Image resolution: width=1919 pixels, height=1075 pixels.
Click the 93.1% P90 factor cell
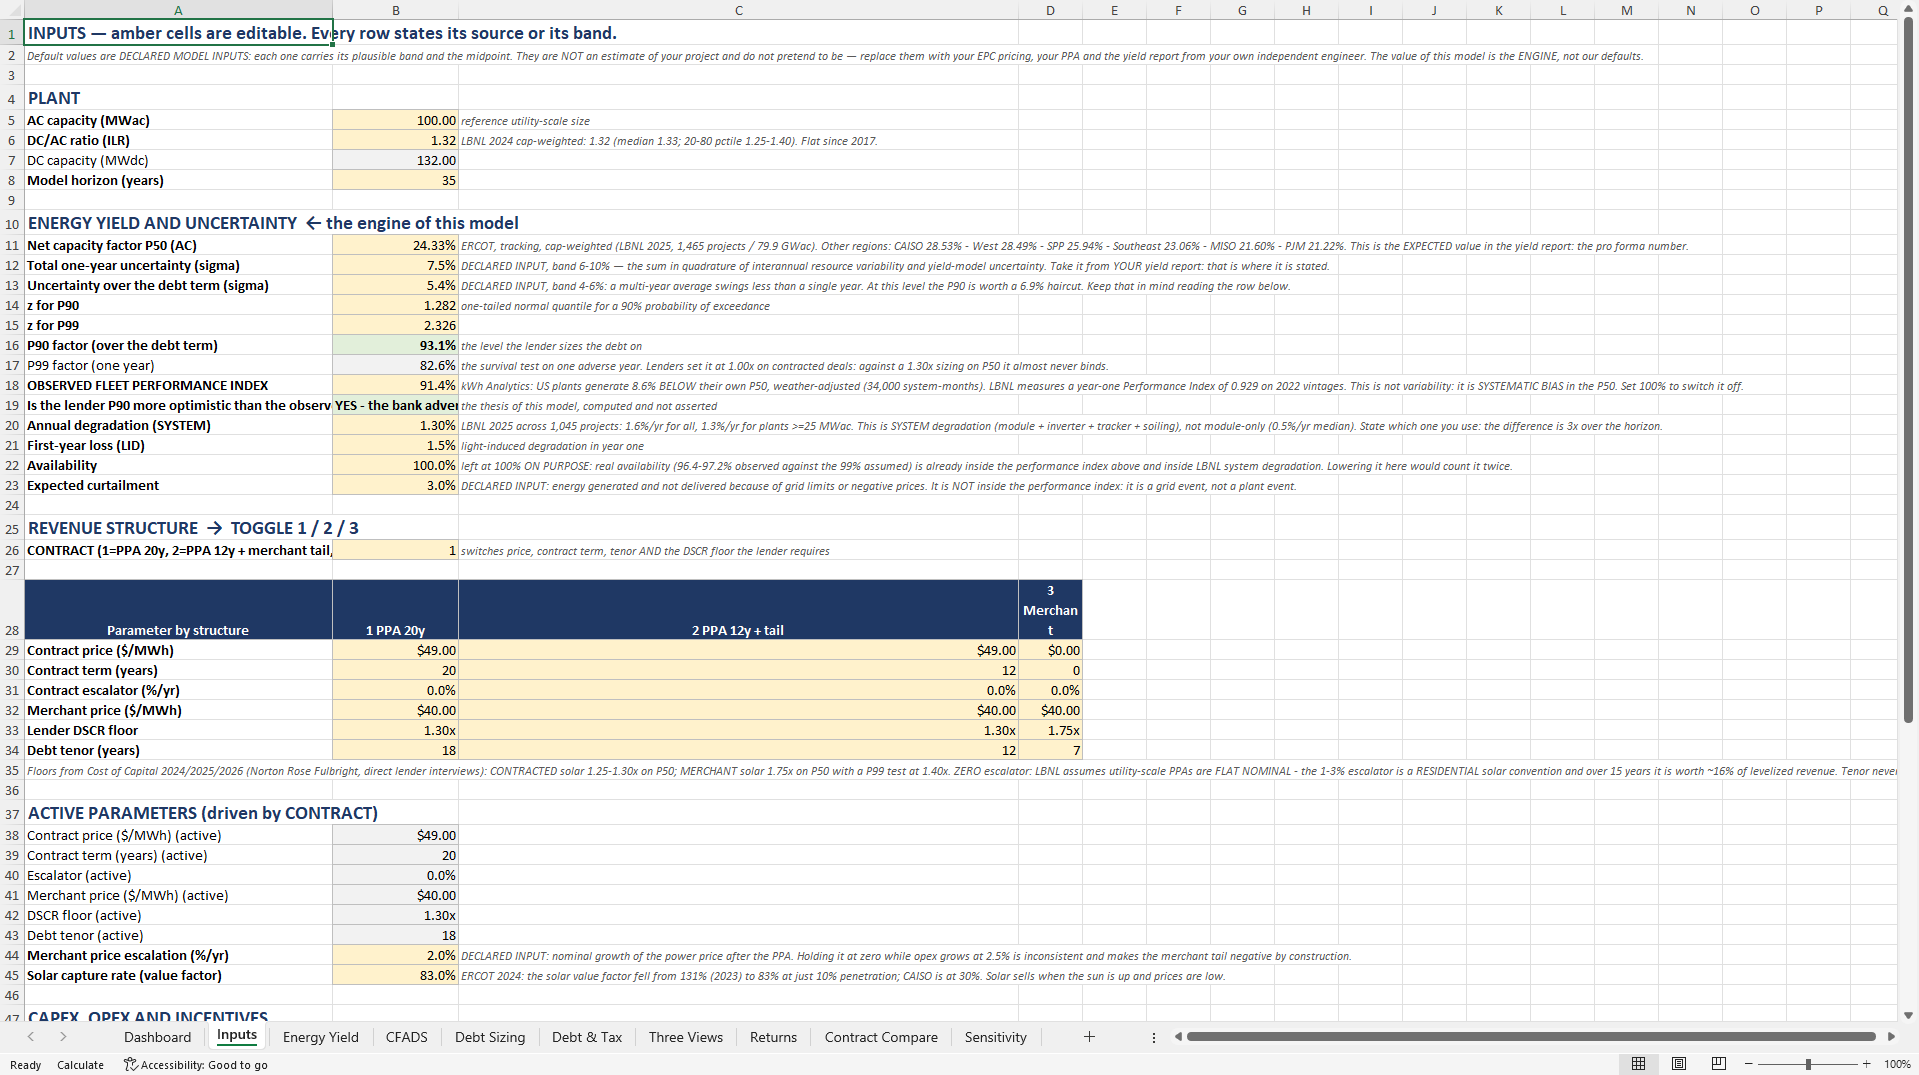[x=396, y=345]
